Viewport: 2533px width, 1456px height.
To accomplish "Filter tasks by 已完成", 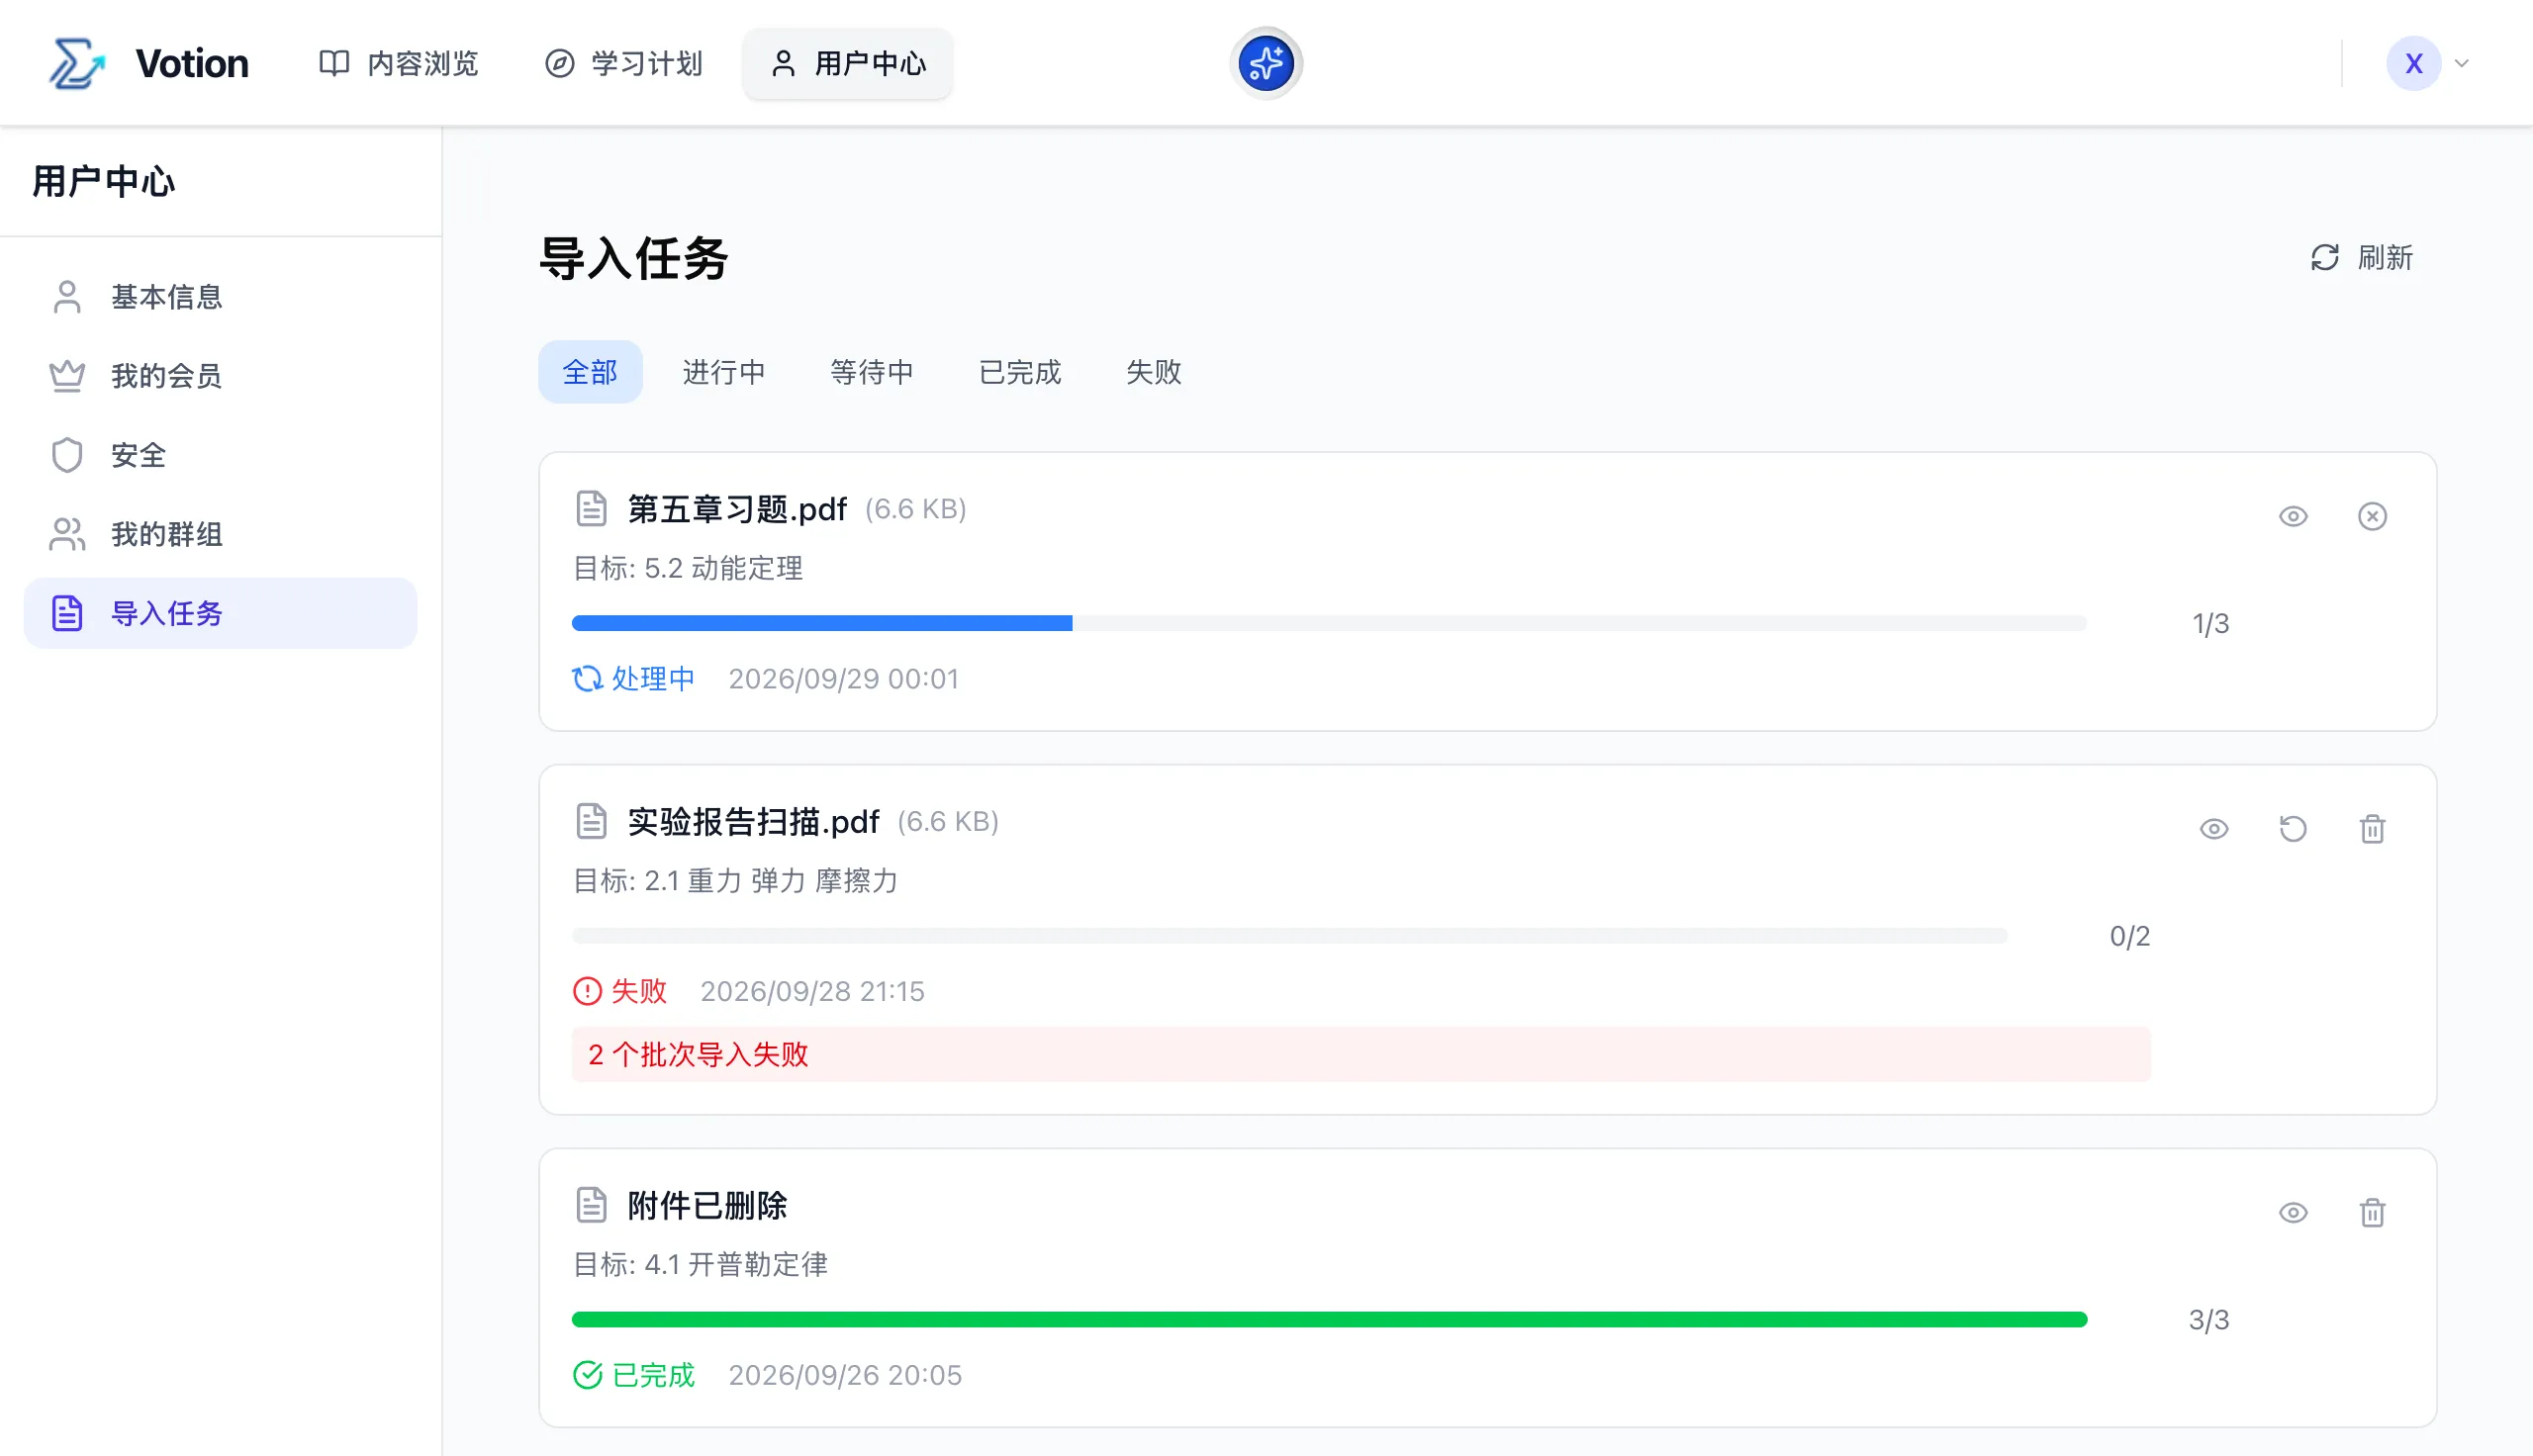I will 1020,372.
